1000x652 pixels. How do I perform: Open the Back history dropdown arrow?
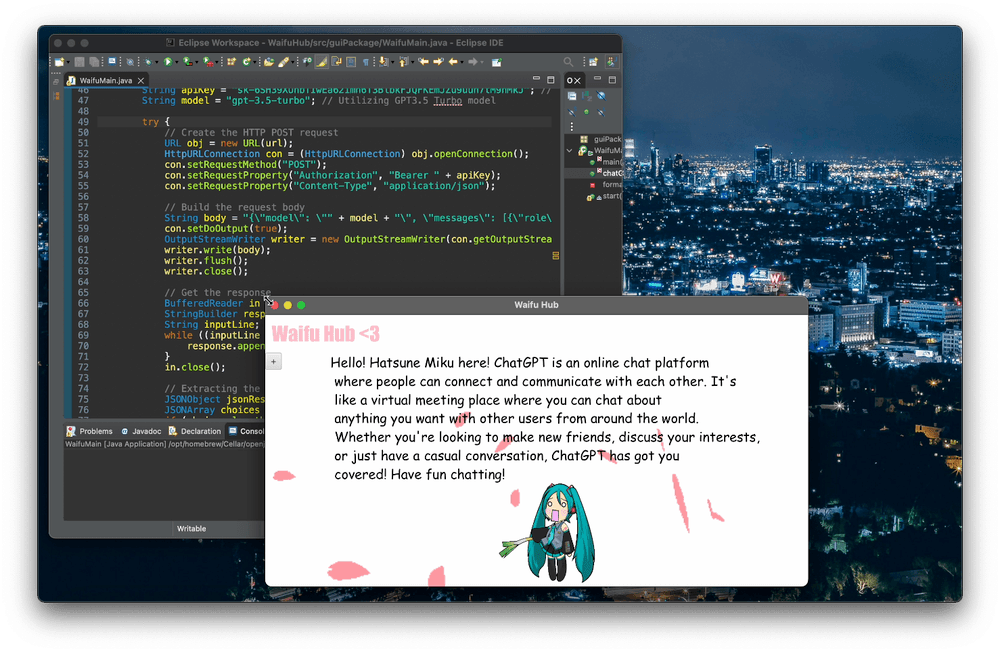pyautogui.click(x=462, y=62)
